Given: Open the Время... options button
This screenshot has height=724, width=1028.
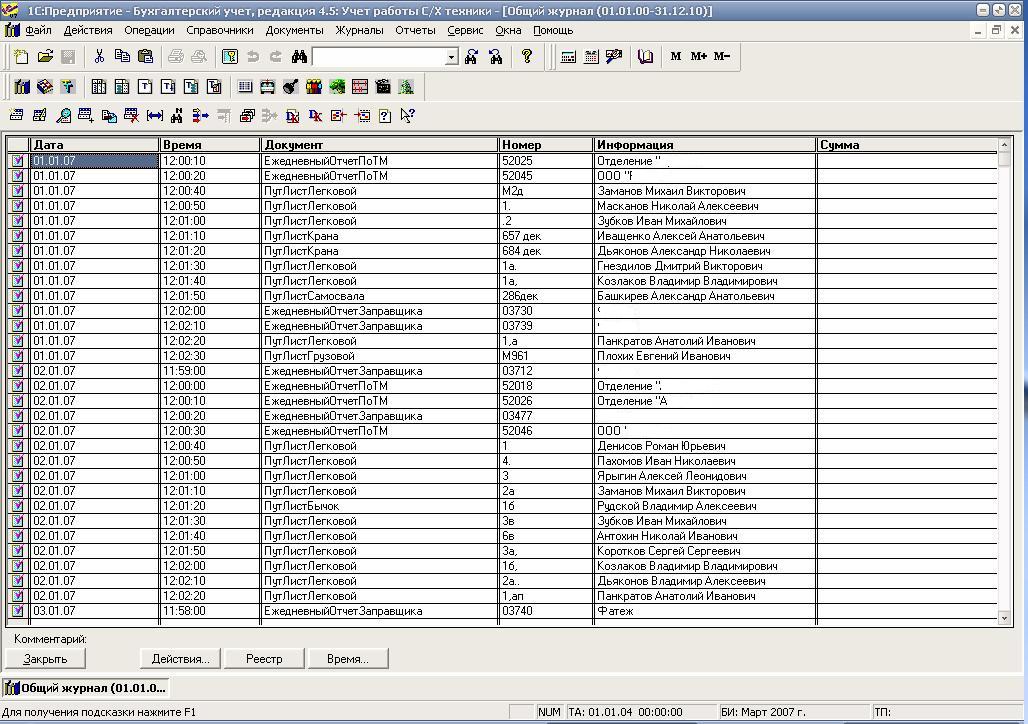Looking at the screenshot, I should pos(347,659).
